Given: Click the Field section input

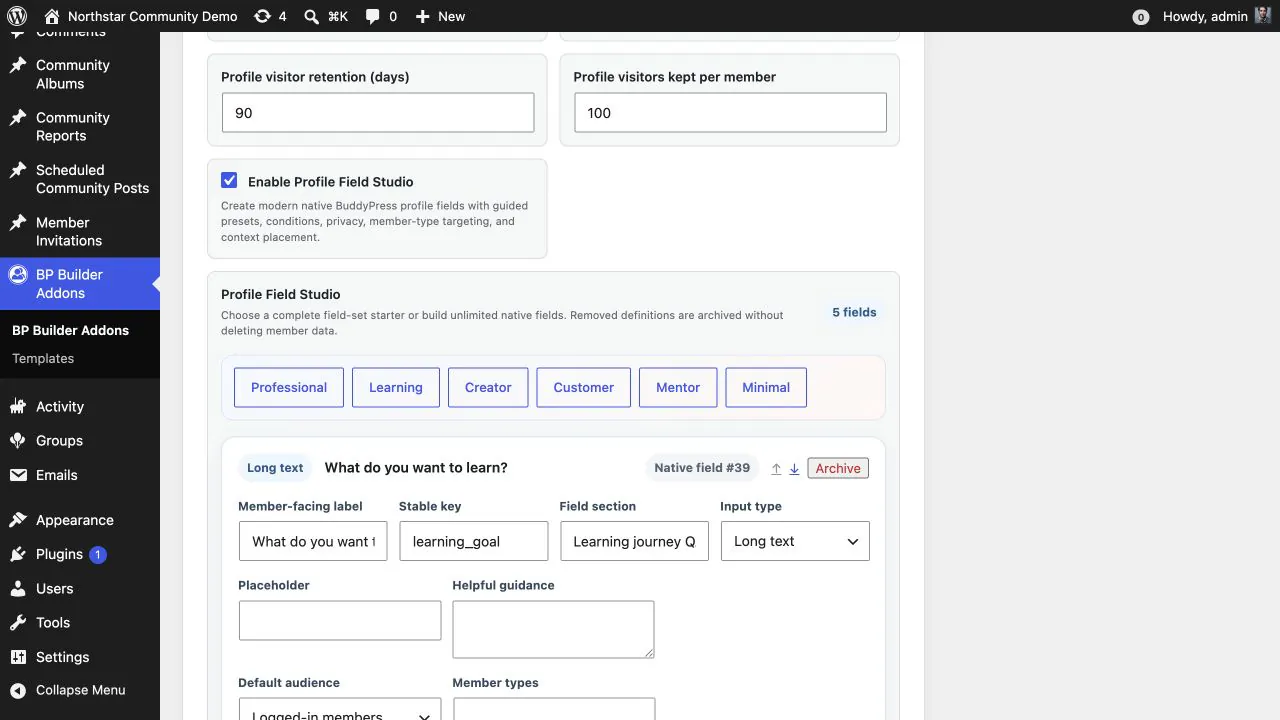Looking at the screenshot, I should coord(634,541).
